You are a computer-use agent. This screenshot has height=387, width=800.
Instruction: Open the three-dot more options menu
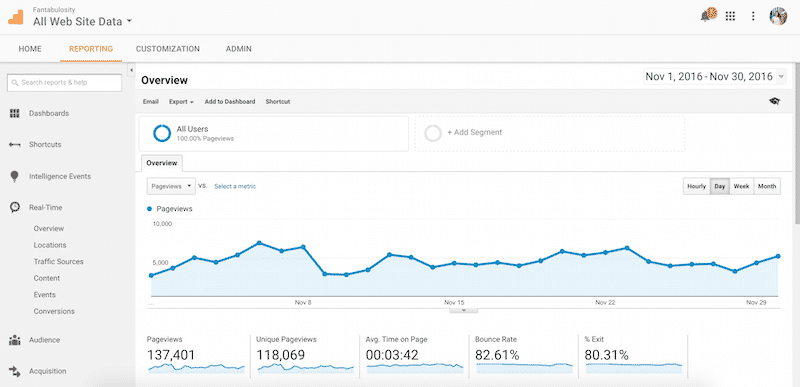tap(753, 16)
